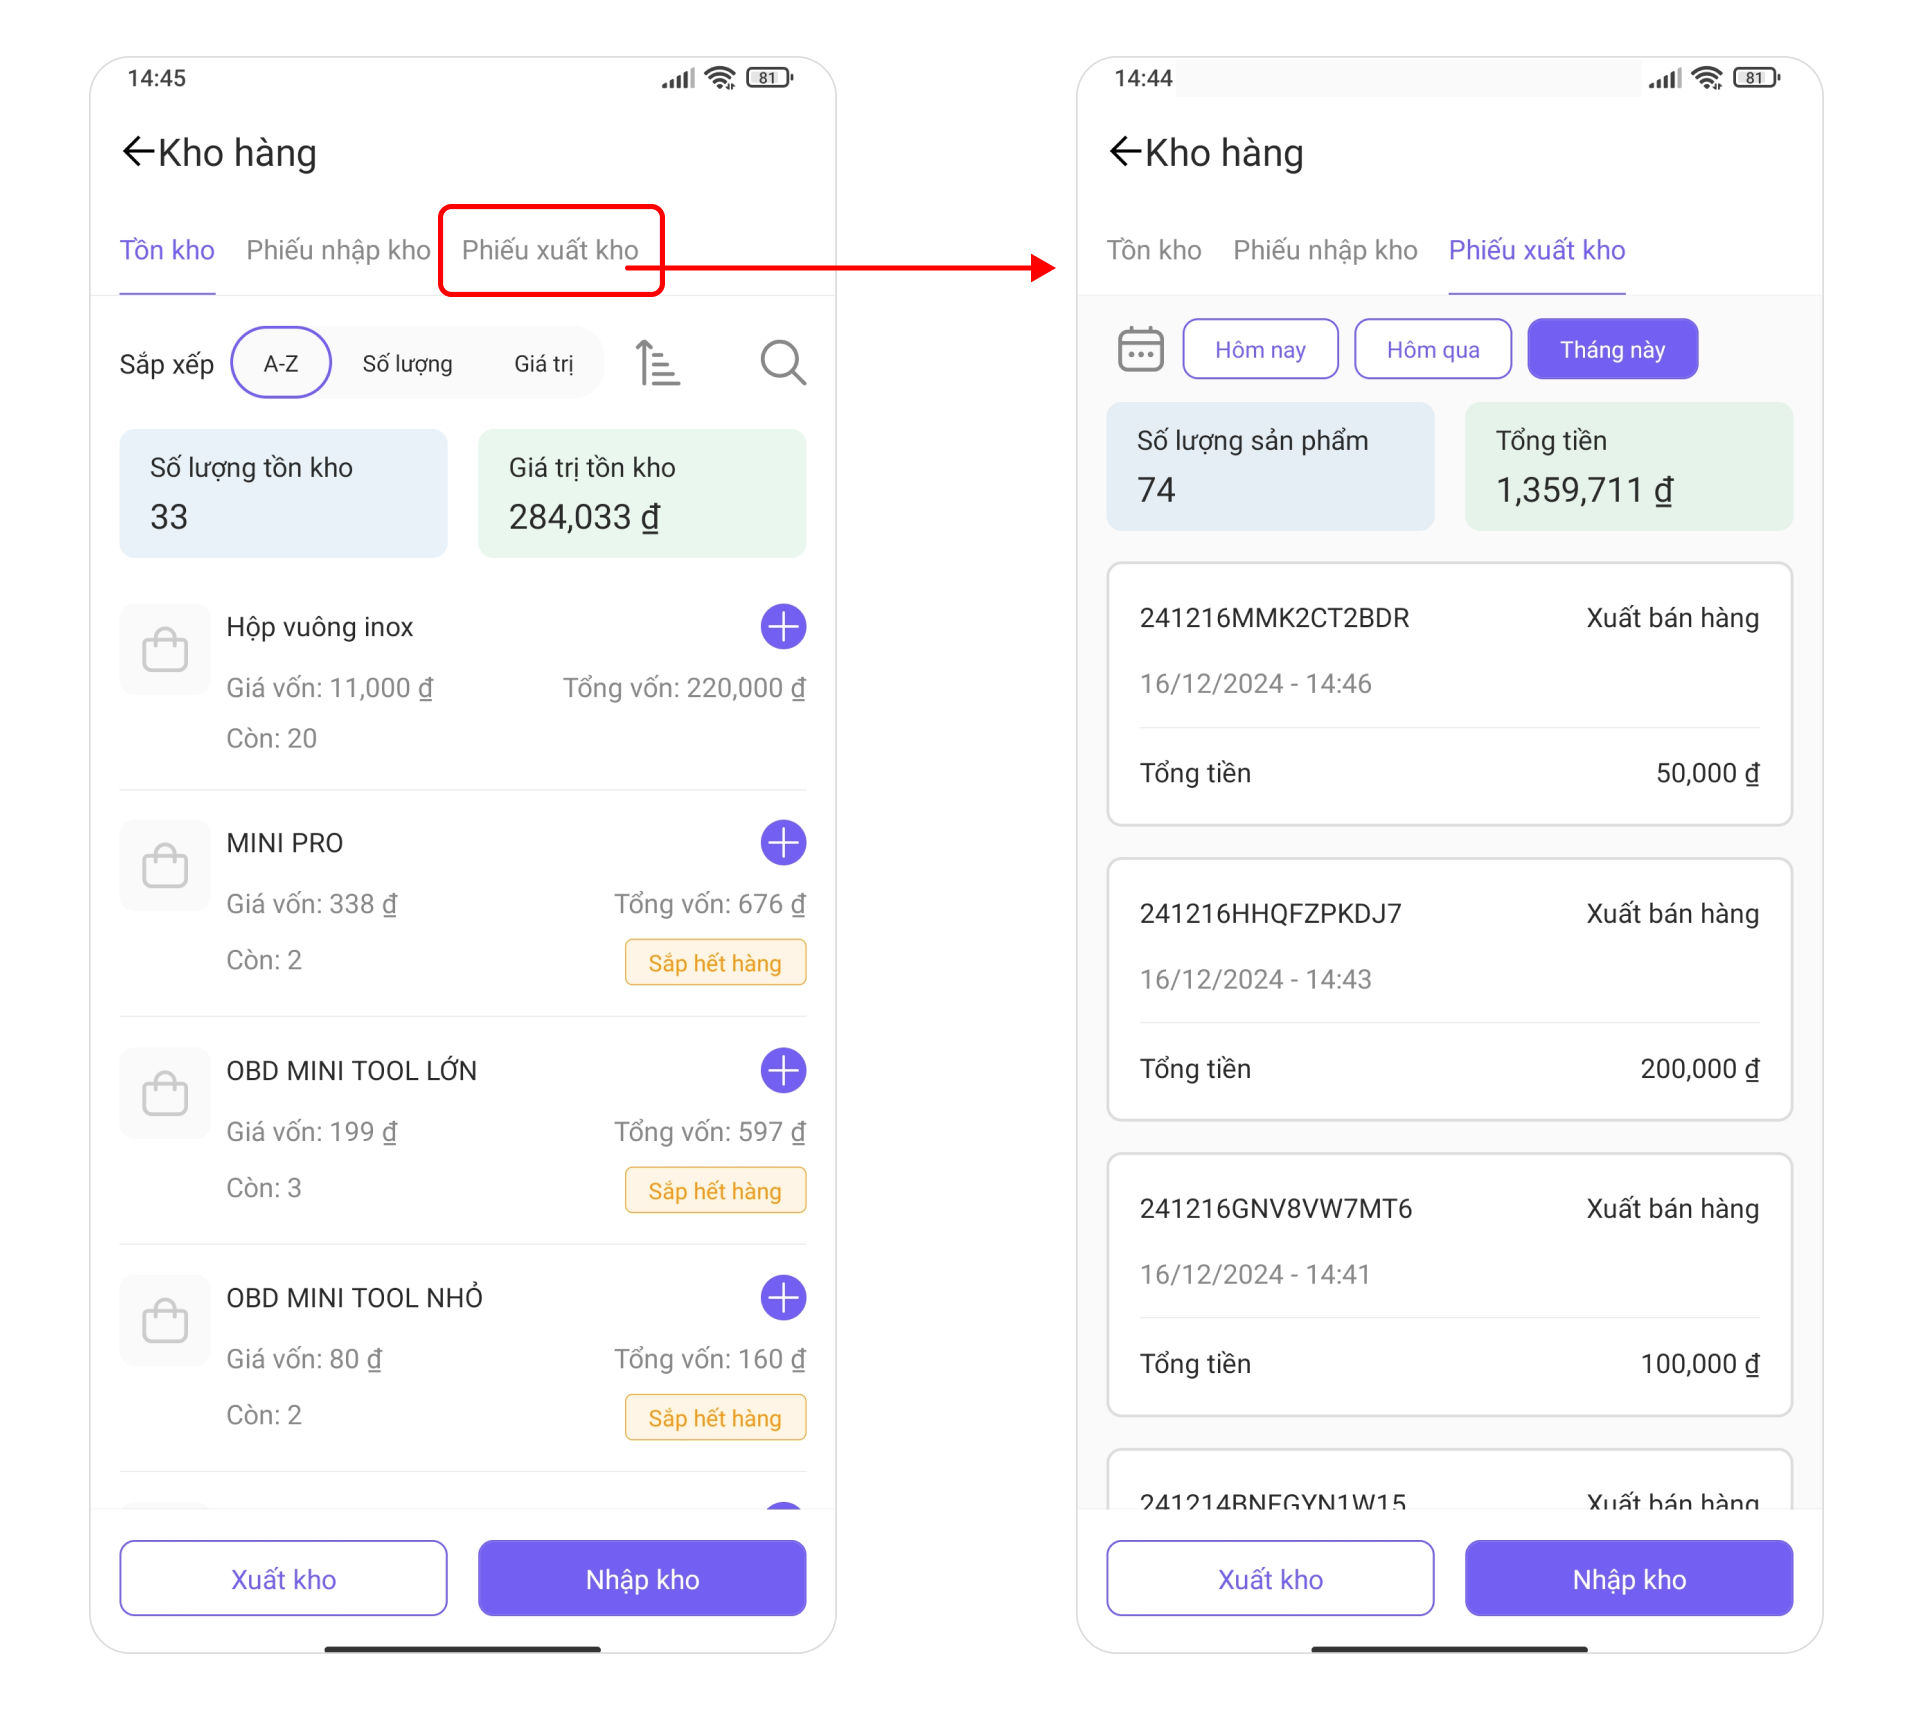Tap back arrow on left Kho hàng screen

coord(138,152)
